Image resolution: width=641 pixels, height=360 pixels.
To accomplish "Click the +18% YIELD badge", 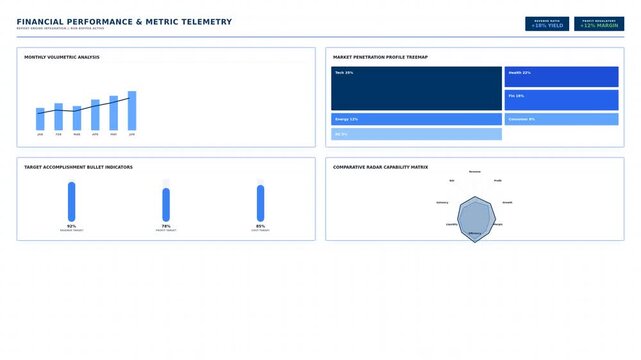I will point(547,24).
